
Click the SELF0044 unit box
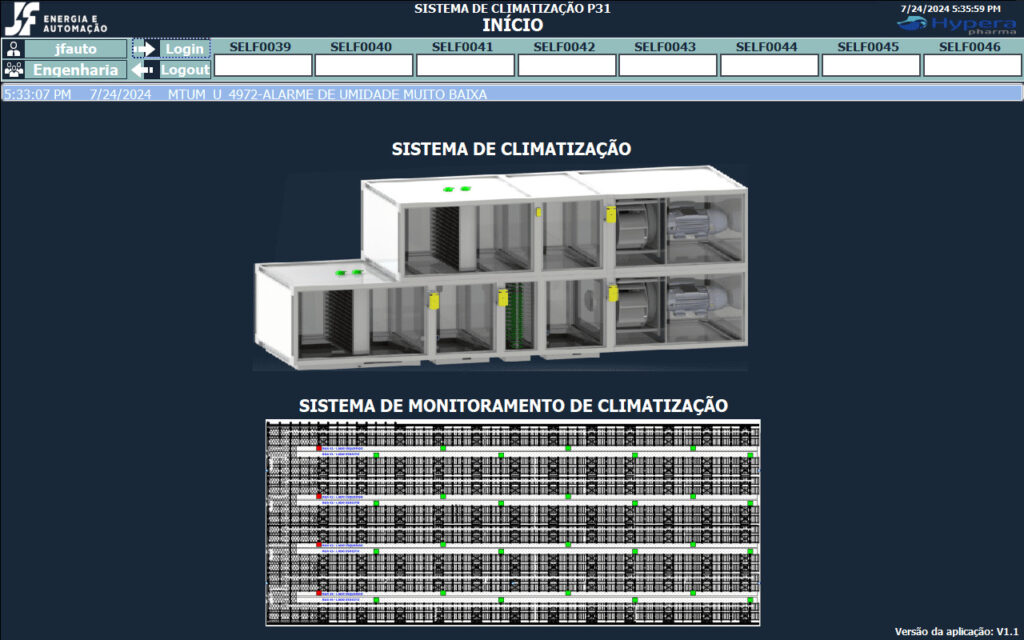click(769, 65)
